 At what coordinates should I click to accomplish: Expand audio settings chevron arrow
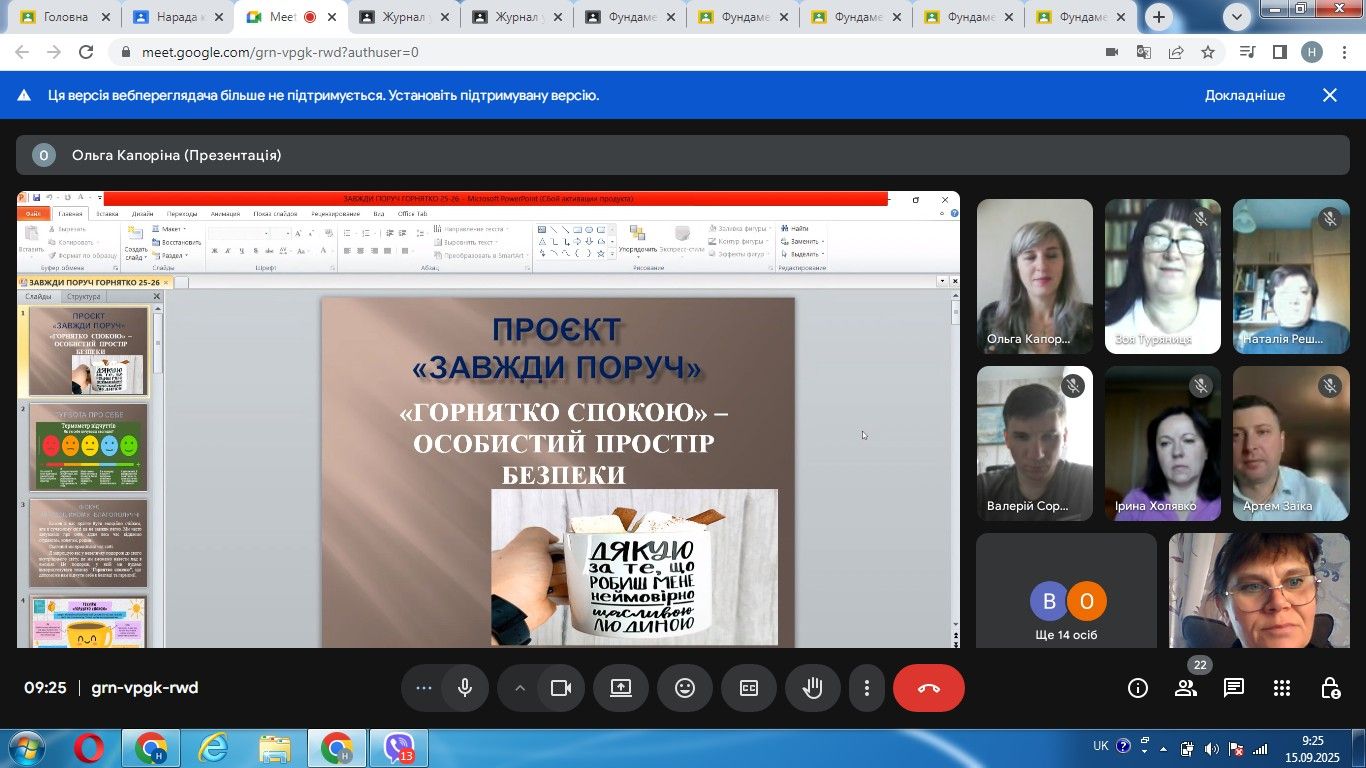(520, 688)
